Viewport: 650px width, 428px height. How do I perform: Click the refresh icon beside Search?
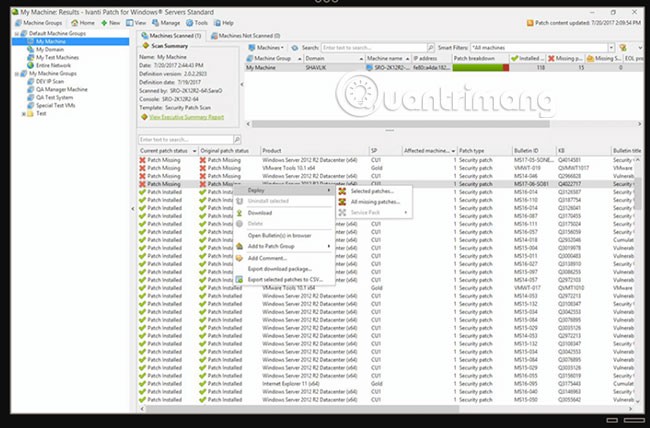tap(295, 48)
